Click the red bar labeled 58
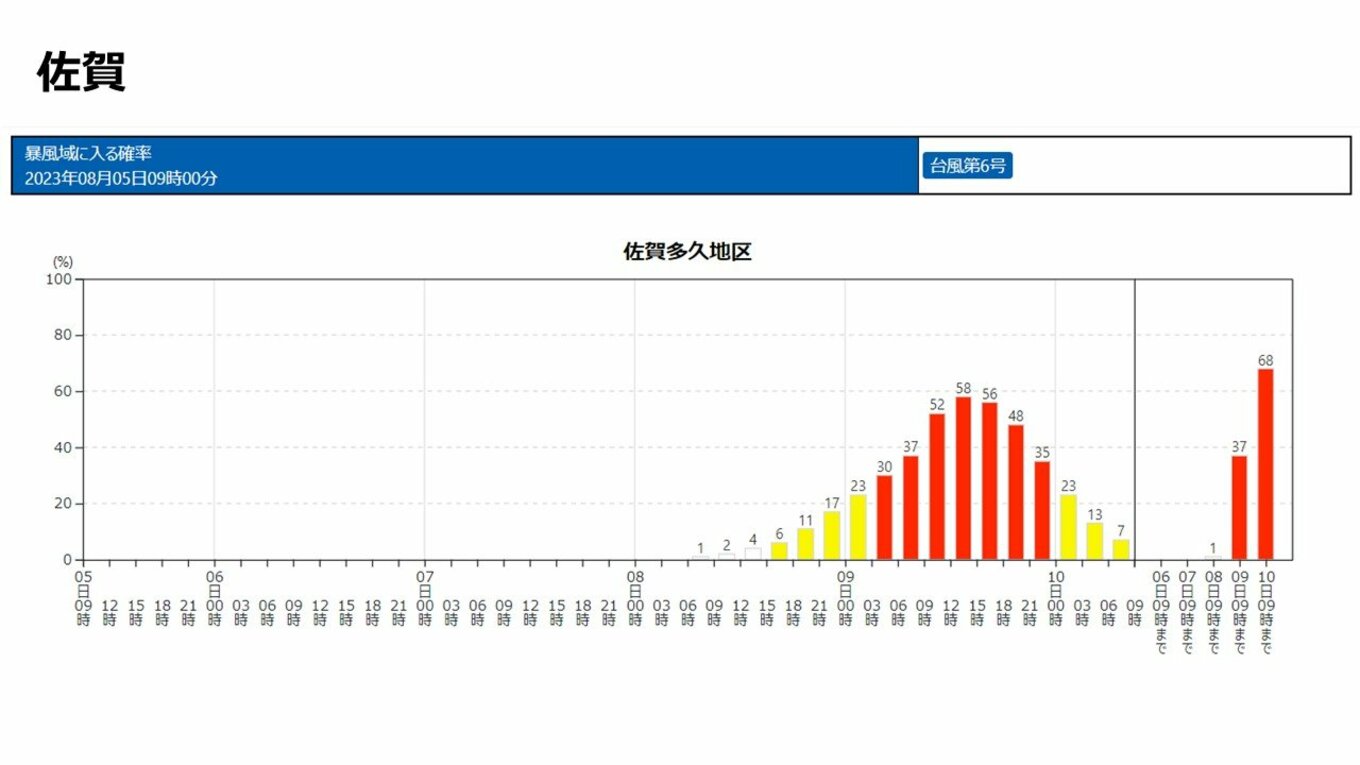 coord(963,478)
